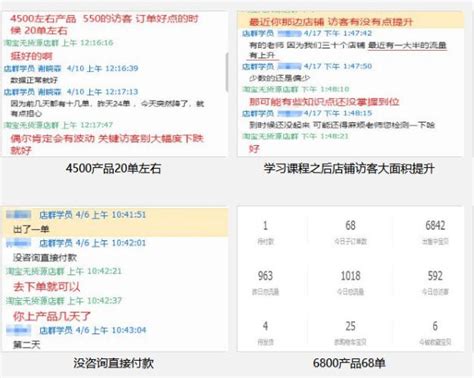Click sender line timestamped 下午 1:48:21
Viewport: 474px width, 378px height.
click(x=296, y=136)
